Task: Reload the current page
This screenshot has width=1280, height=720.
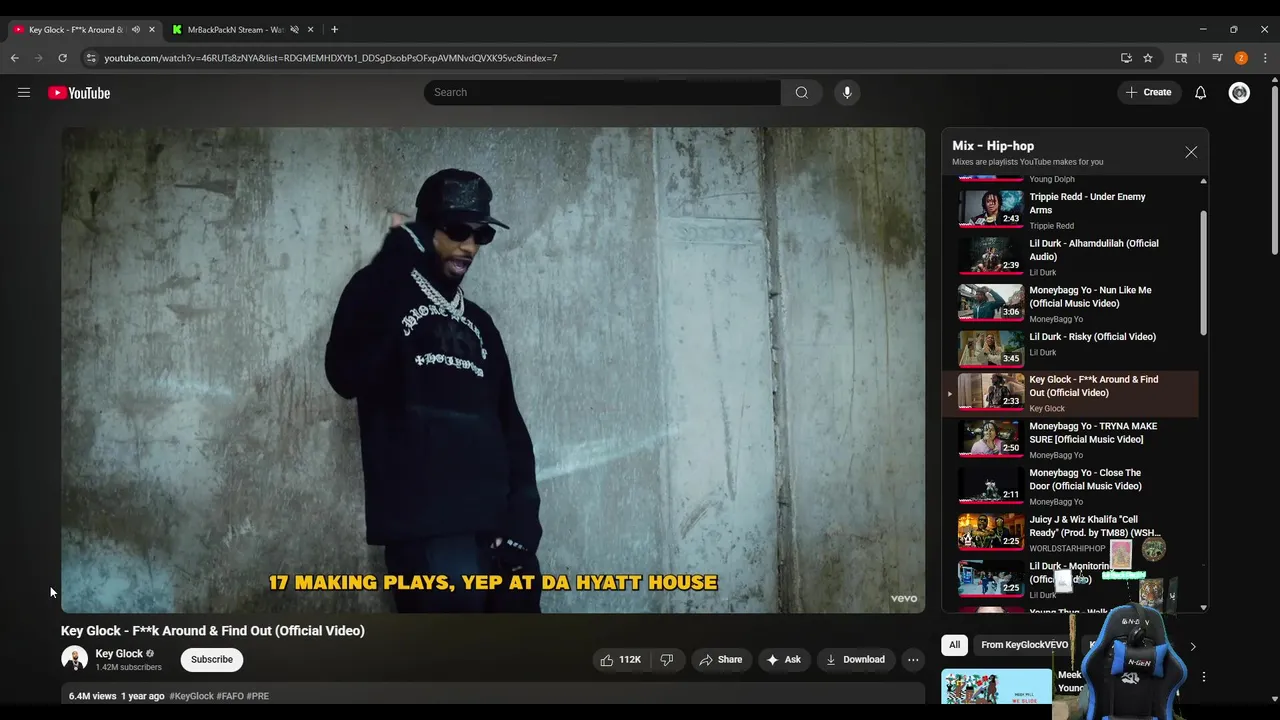Action: (62, 58)
